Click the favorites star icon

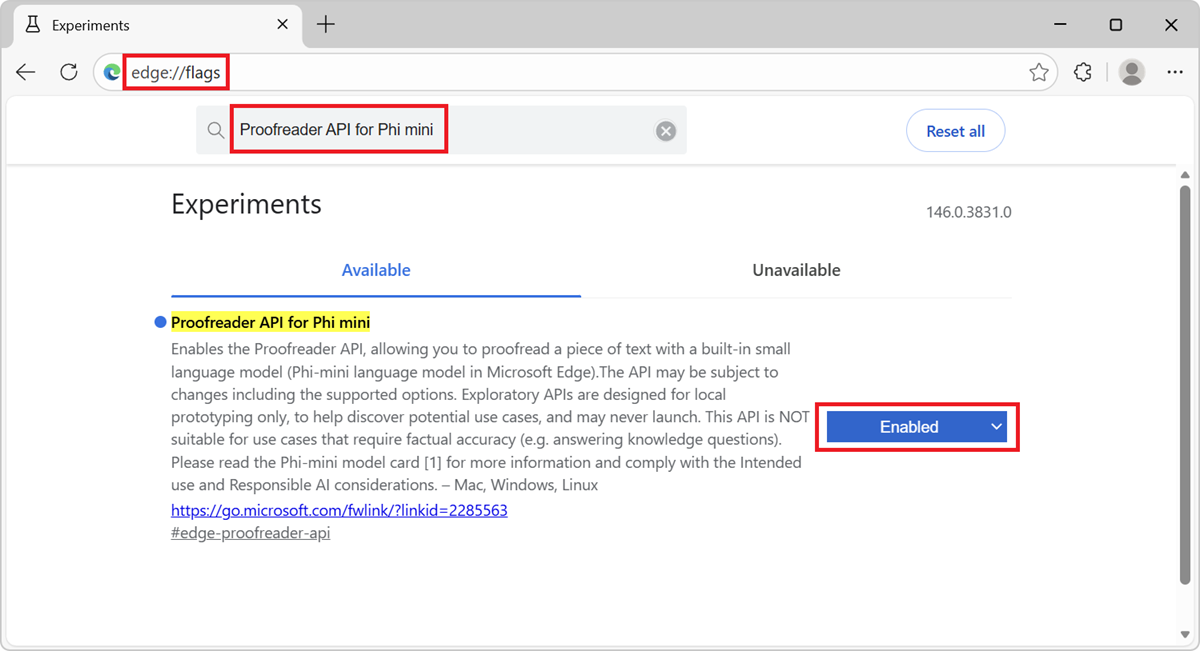[x=1039, y=72]
